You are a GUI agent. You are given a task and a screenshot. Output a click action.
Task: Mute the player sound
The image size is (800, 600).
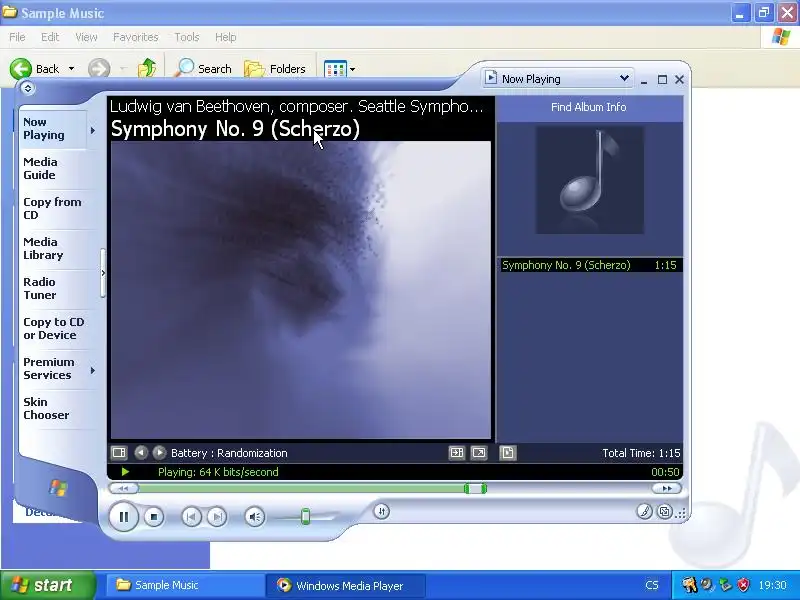tap(255, 517)
